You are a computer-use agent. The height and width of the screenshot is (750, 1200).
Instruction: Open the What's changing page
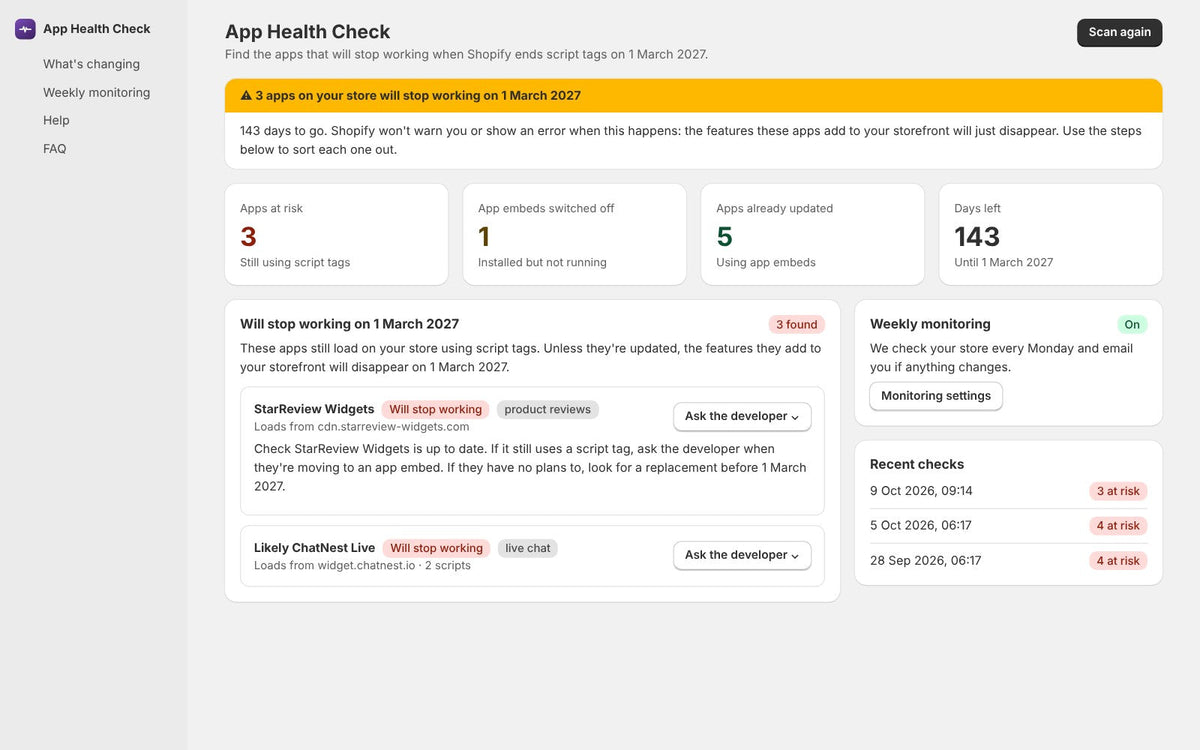(x=91, y=64)
